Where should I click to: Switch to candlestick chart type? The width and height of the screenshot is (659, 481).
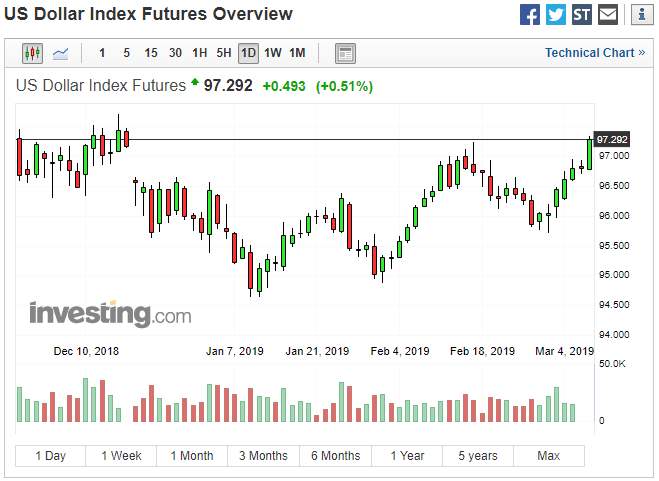point(32,53)
